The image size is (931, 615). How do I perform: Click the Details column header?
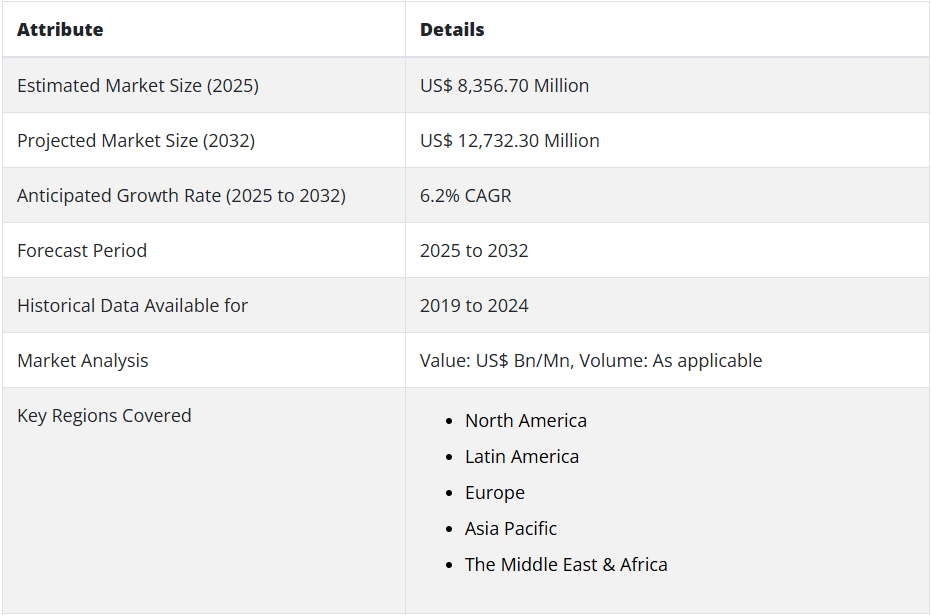tap(452, 30)
